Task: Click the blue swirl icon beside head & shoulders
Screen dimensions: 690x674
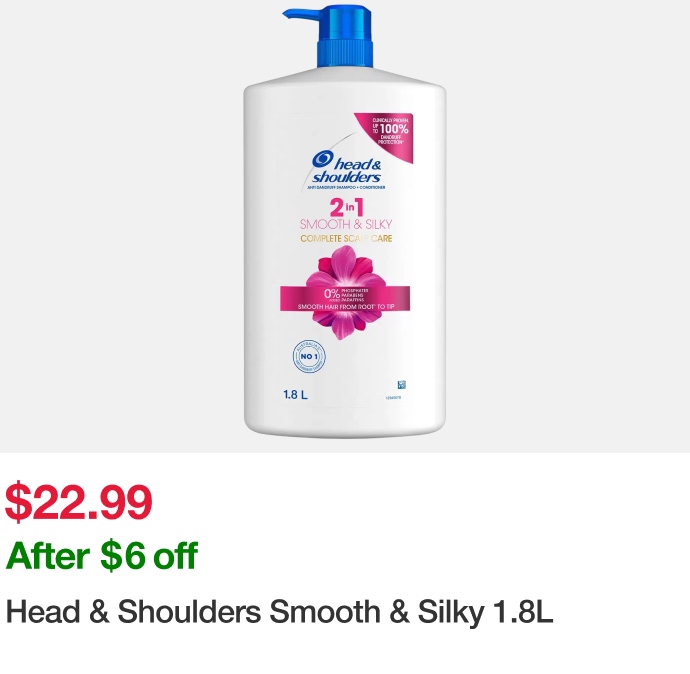Action: (323, 159)
